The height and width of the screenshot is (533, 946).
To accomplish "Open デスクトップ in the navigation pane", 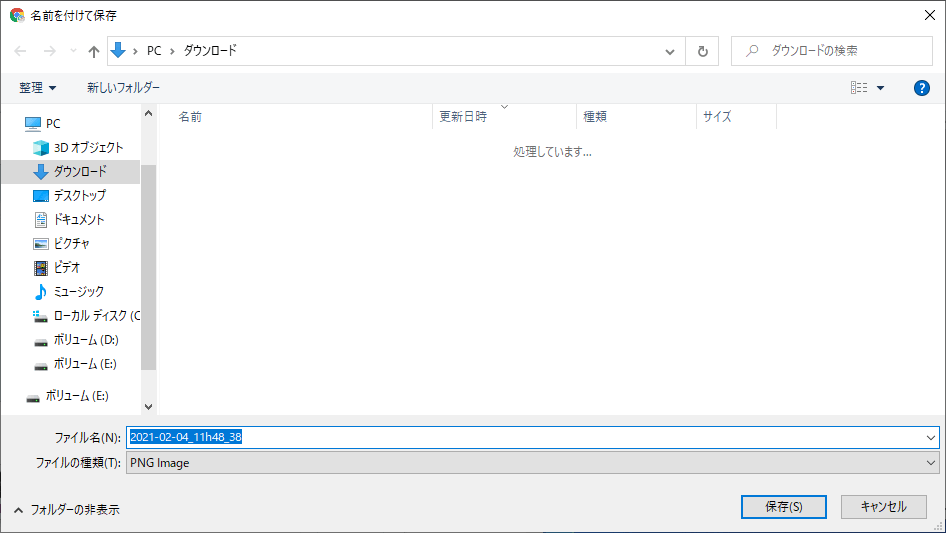I will [79, 195].
